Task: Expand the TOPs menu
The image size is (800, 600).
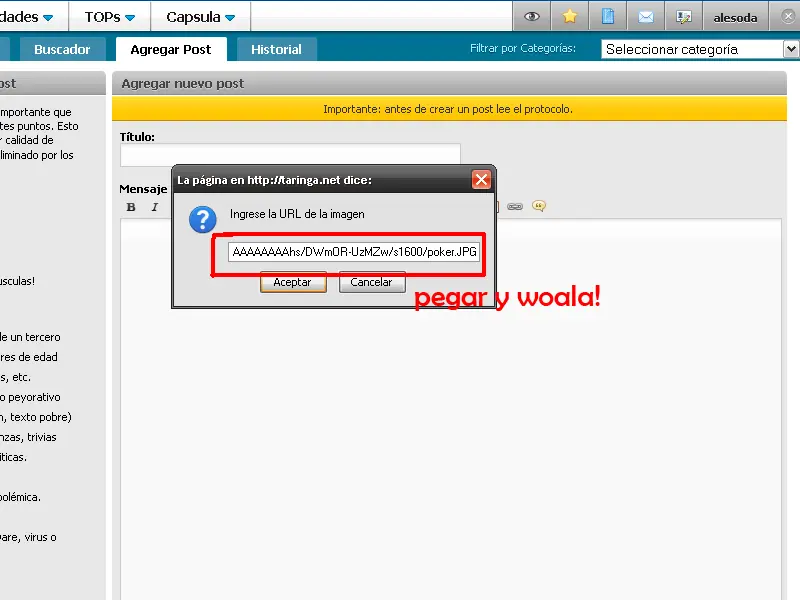Action: point(110,17)
